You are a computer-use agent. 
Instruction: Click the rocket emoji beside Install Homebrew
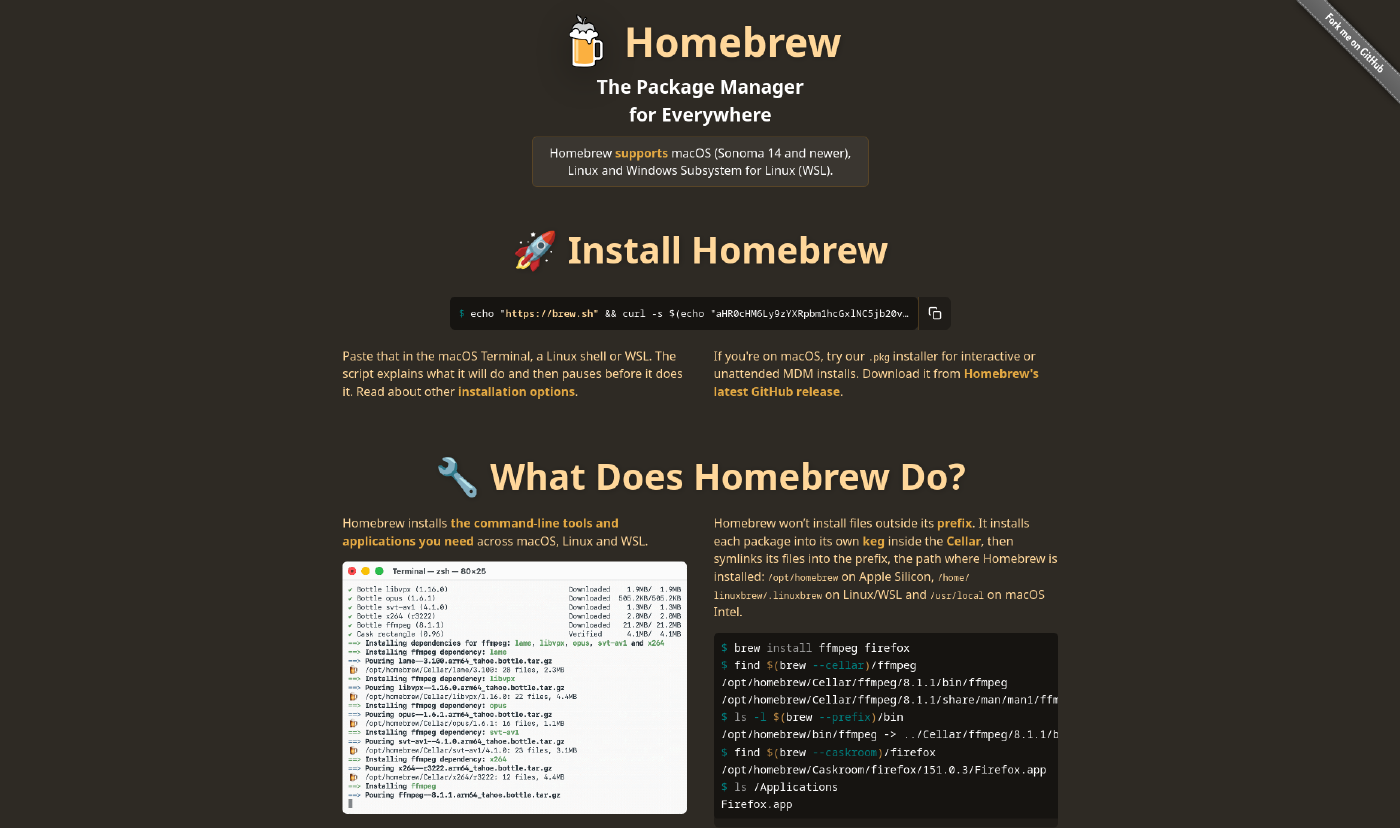535,250
